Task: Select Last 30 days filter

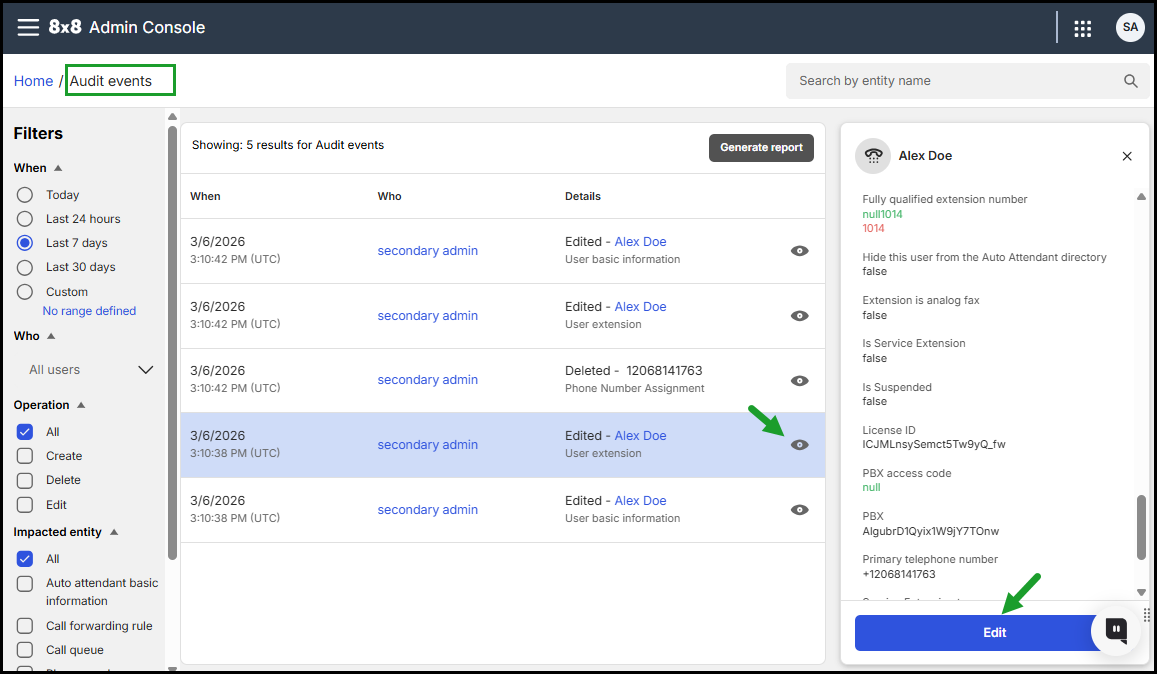Action: click(x=25, y=267)
